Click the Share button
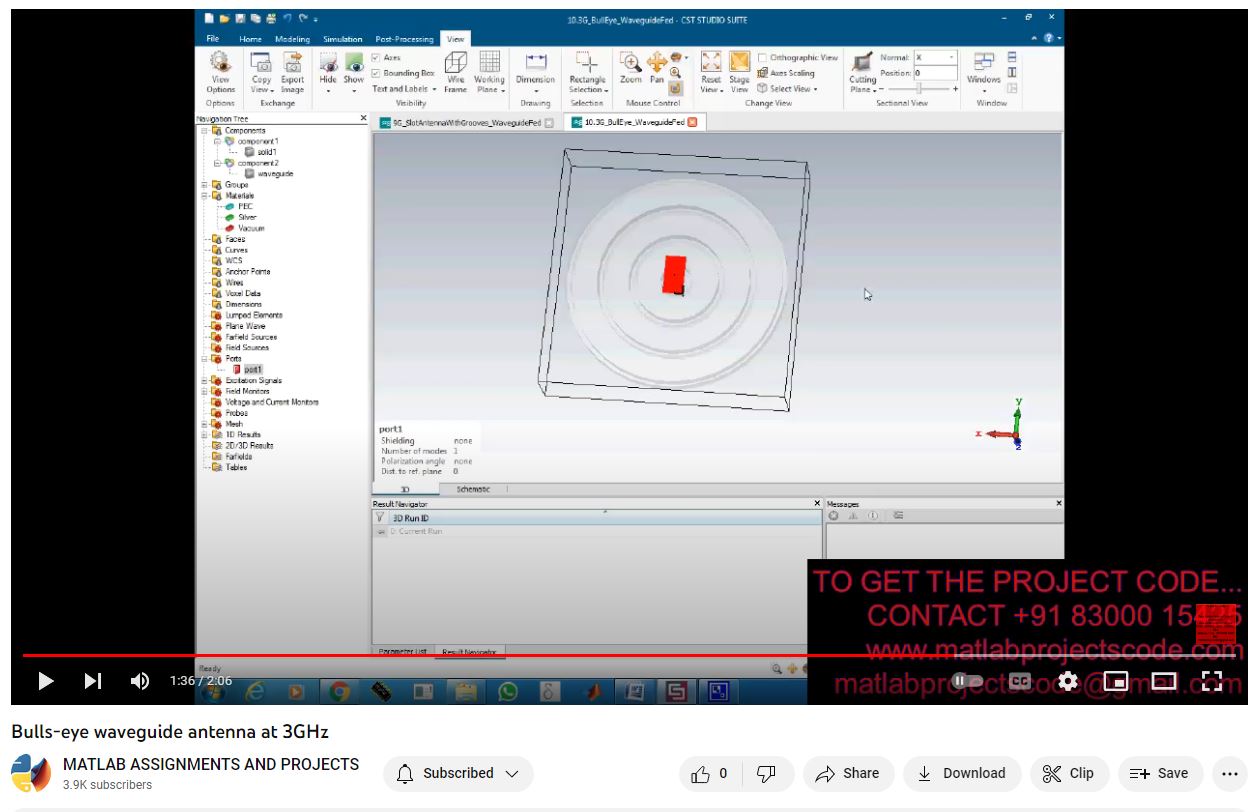Viewport: 1258px width, 812px height. (x=847, y=773)
